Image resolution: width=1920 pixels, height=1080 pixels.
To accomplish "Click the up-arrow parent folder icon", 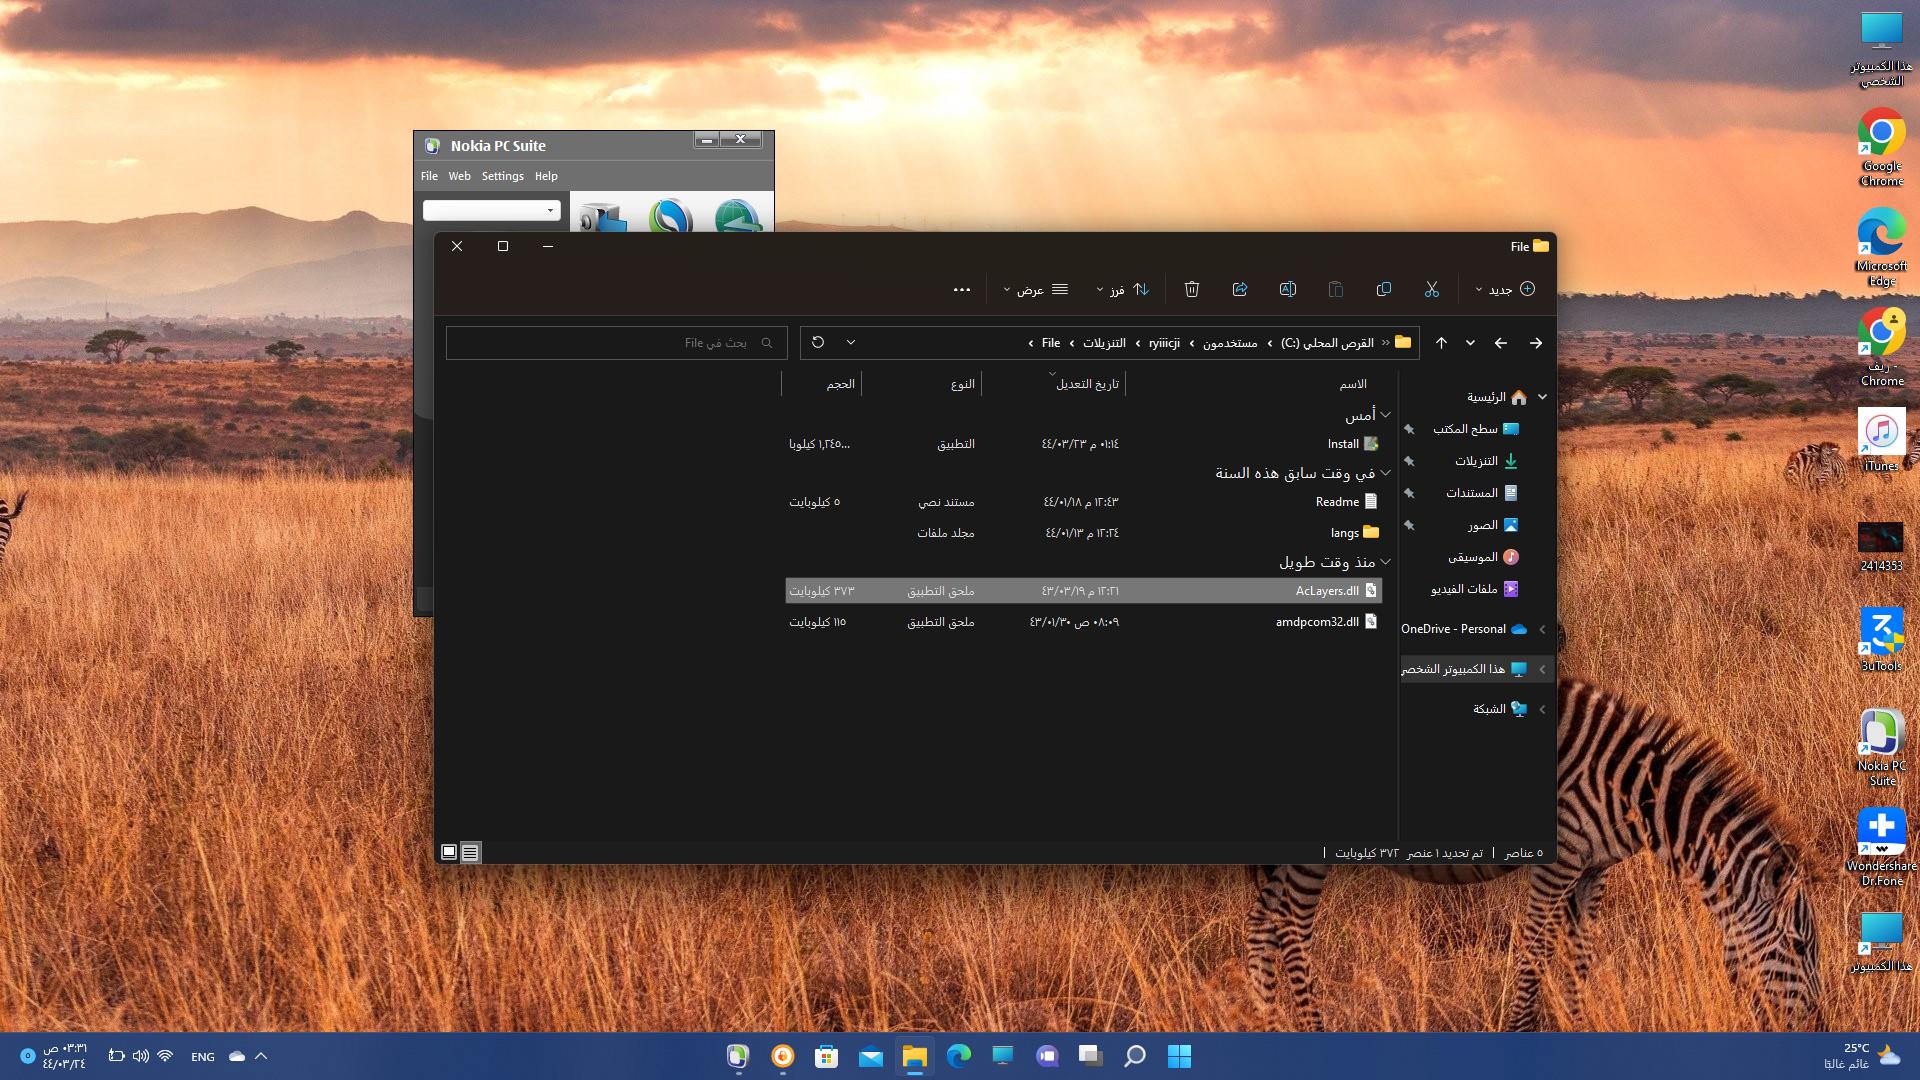I will coord(1441,343).
